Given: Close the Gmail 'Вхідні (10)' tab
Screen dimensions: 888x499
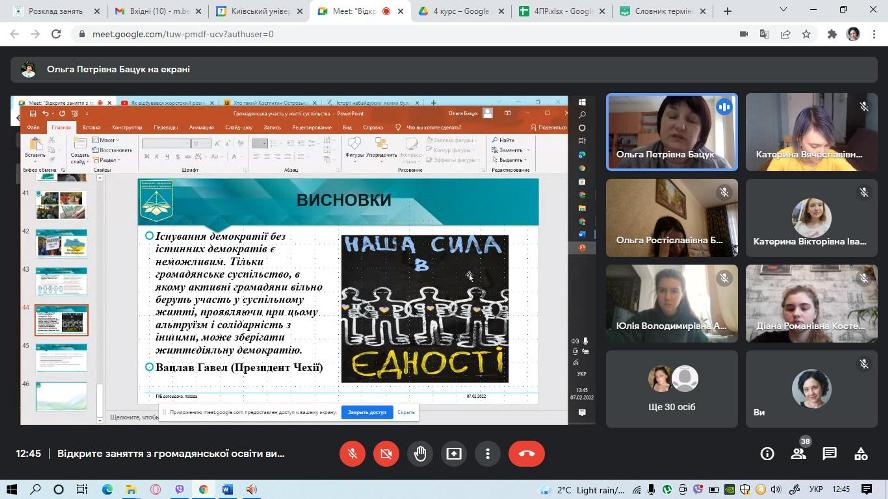Looking at the screenshot, I should pos(198,11).
